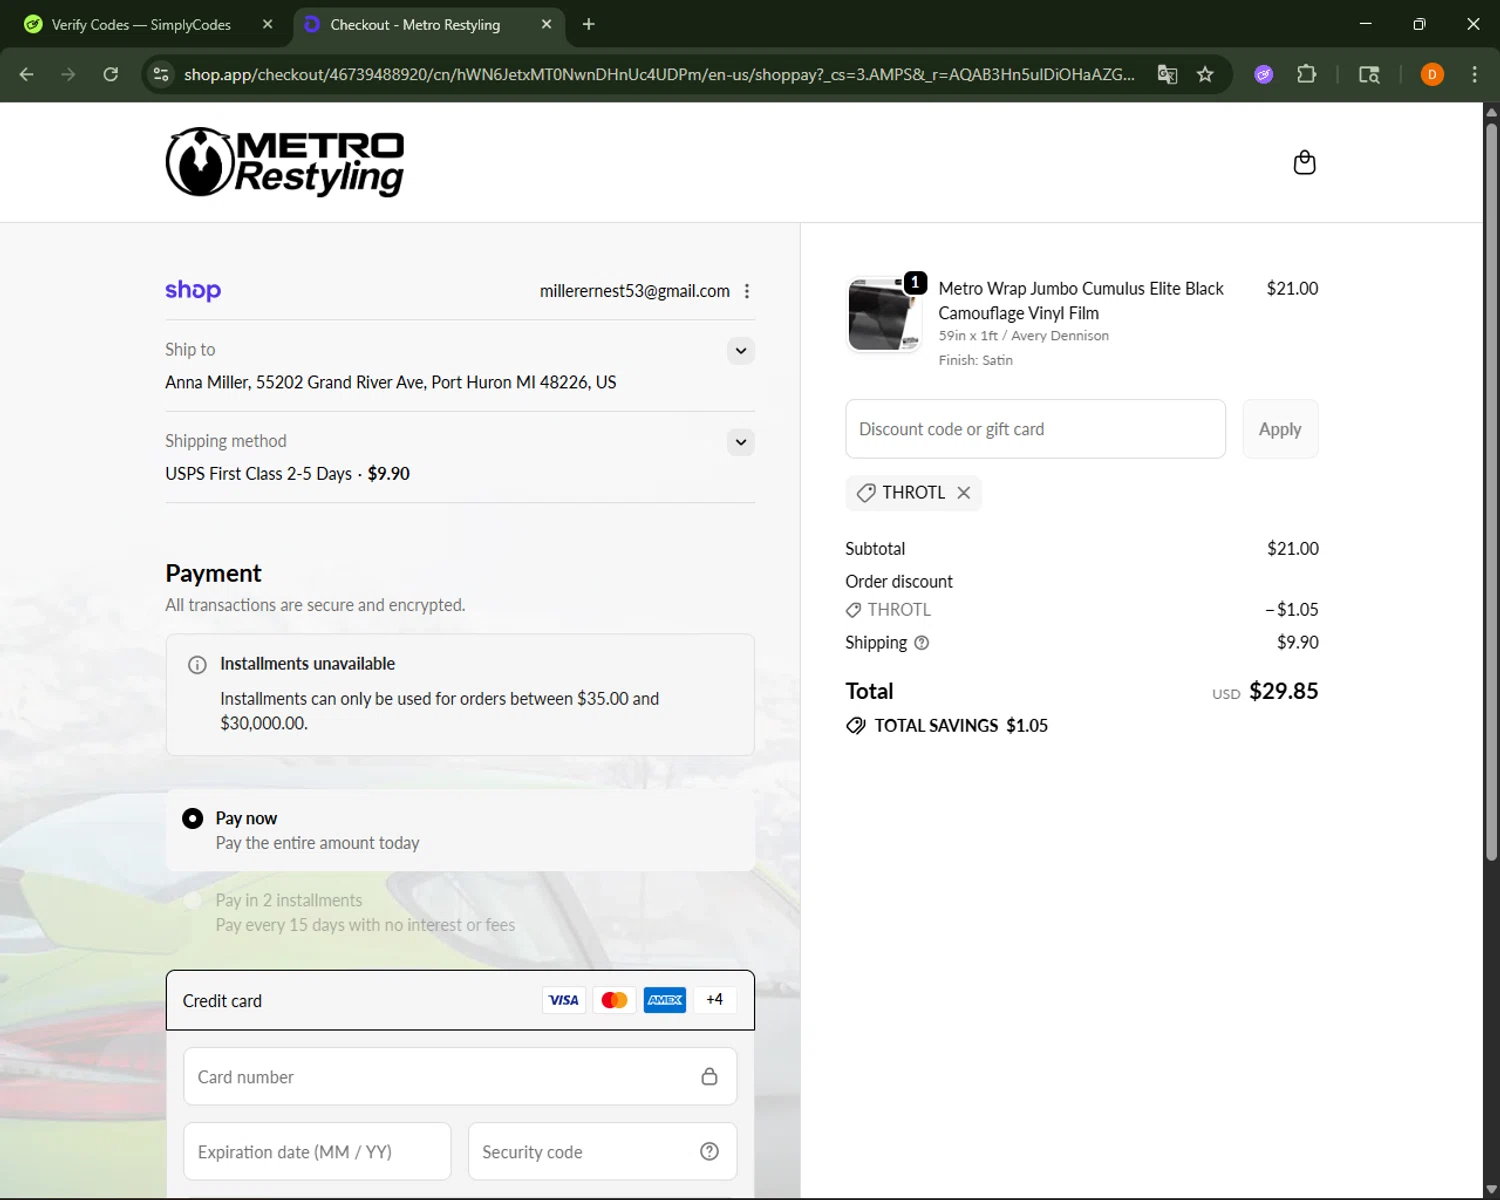
Task: Click the installments unavailable info icon
Action: pyautogui.click(x=198, y=665)
